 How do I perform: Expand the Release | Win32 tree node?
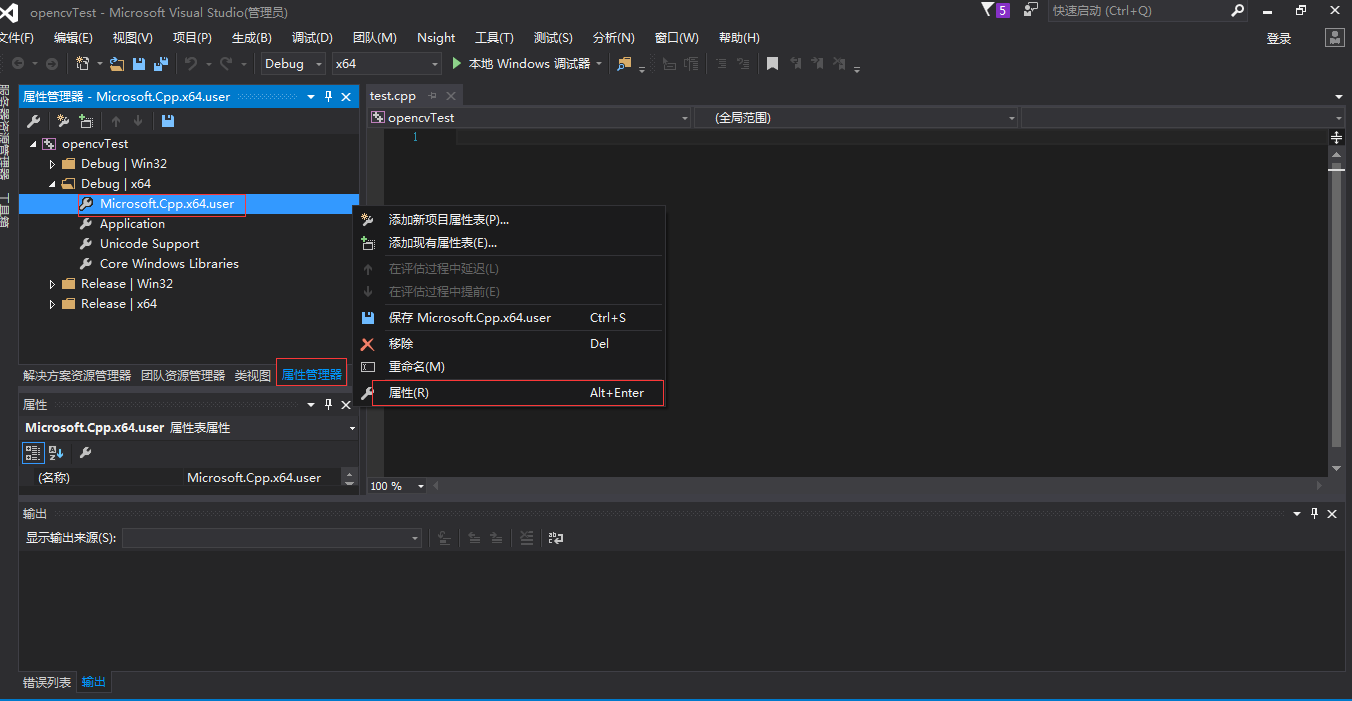pyautogui.click(x=52, y=283)
